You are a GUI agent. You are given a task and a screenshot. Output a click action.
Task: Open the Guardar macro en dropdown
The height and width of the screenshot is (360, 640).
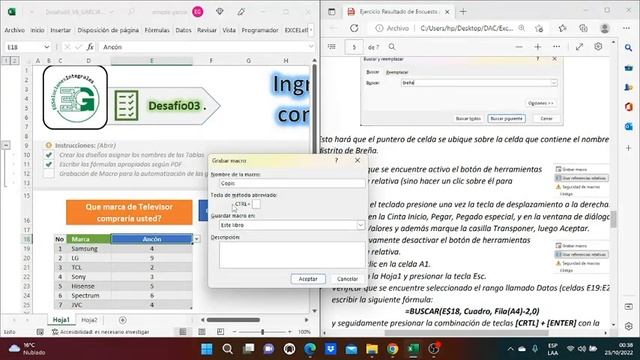coord(360,225)
